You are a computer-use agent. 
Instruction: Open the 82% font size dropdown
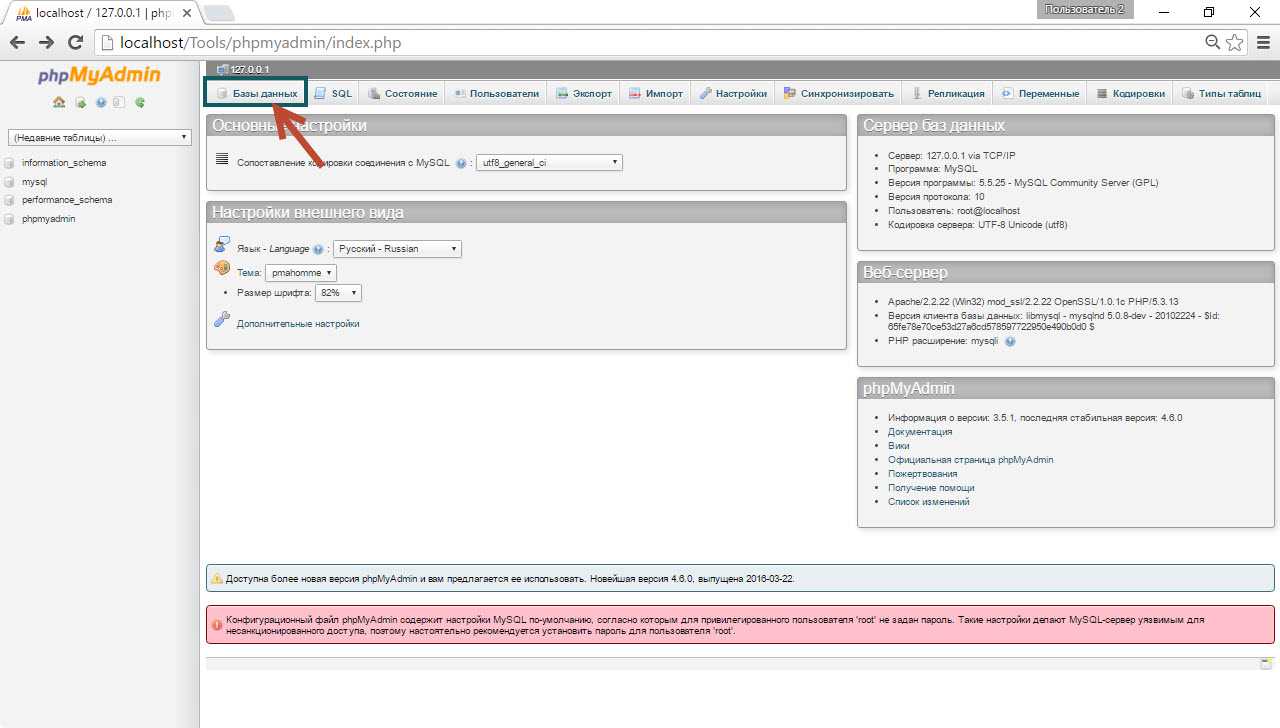coord(337,293)
